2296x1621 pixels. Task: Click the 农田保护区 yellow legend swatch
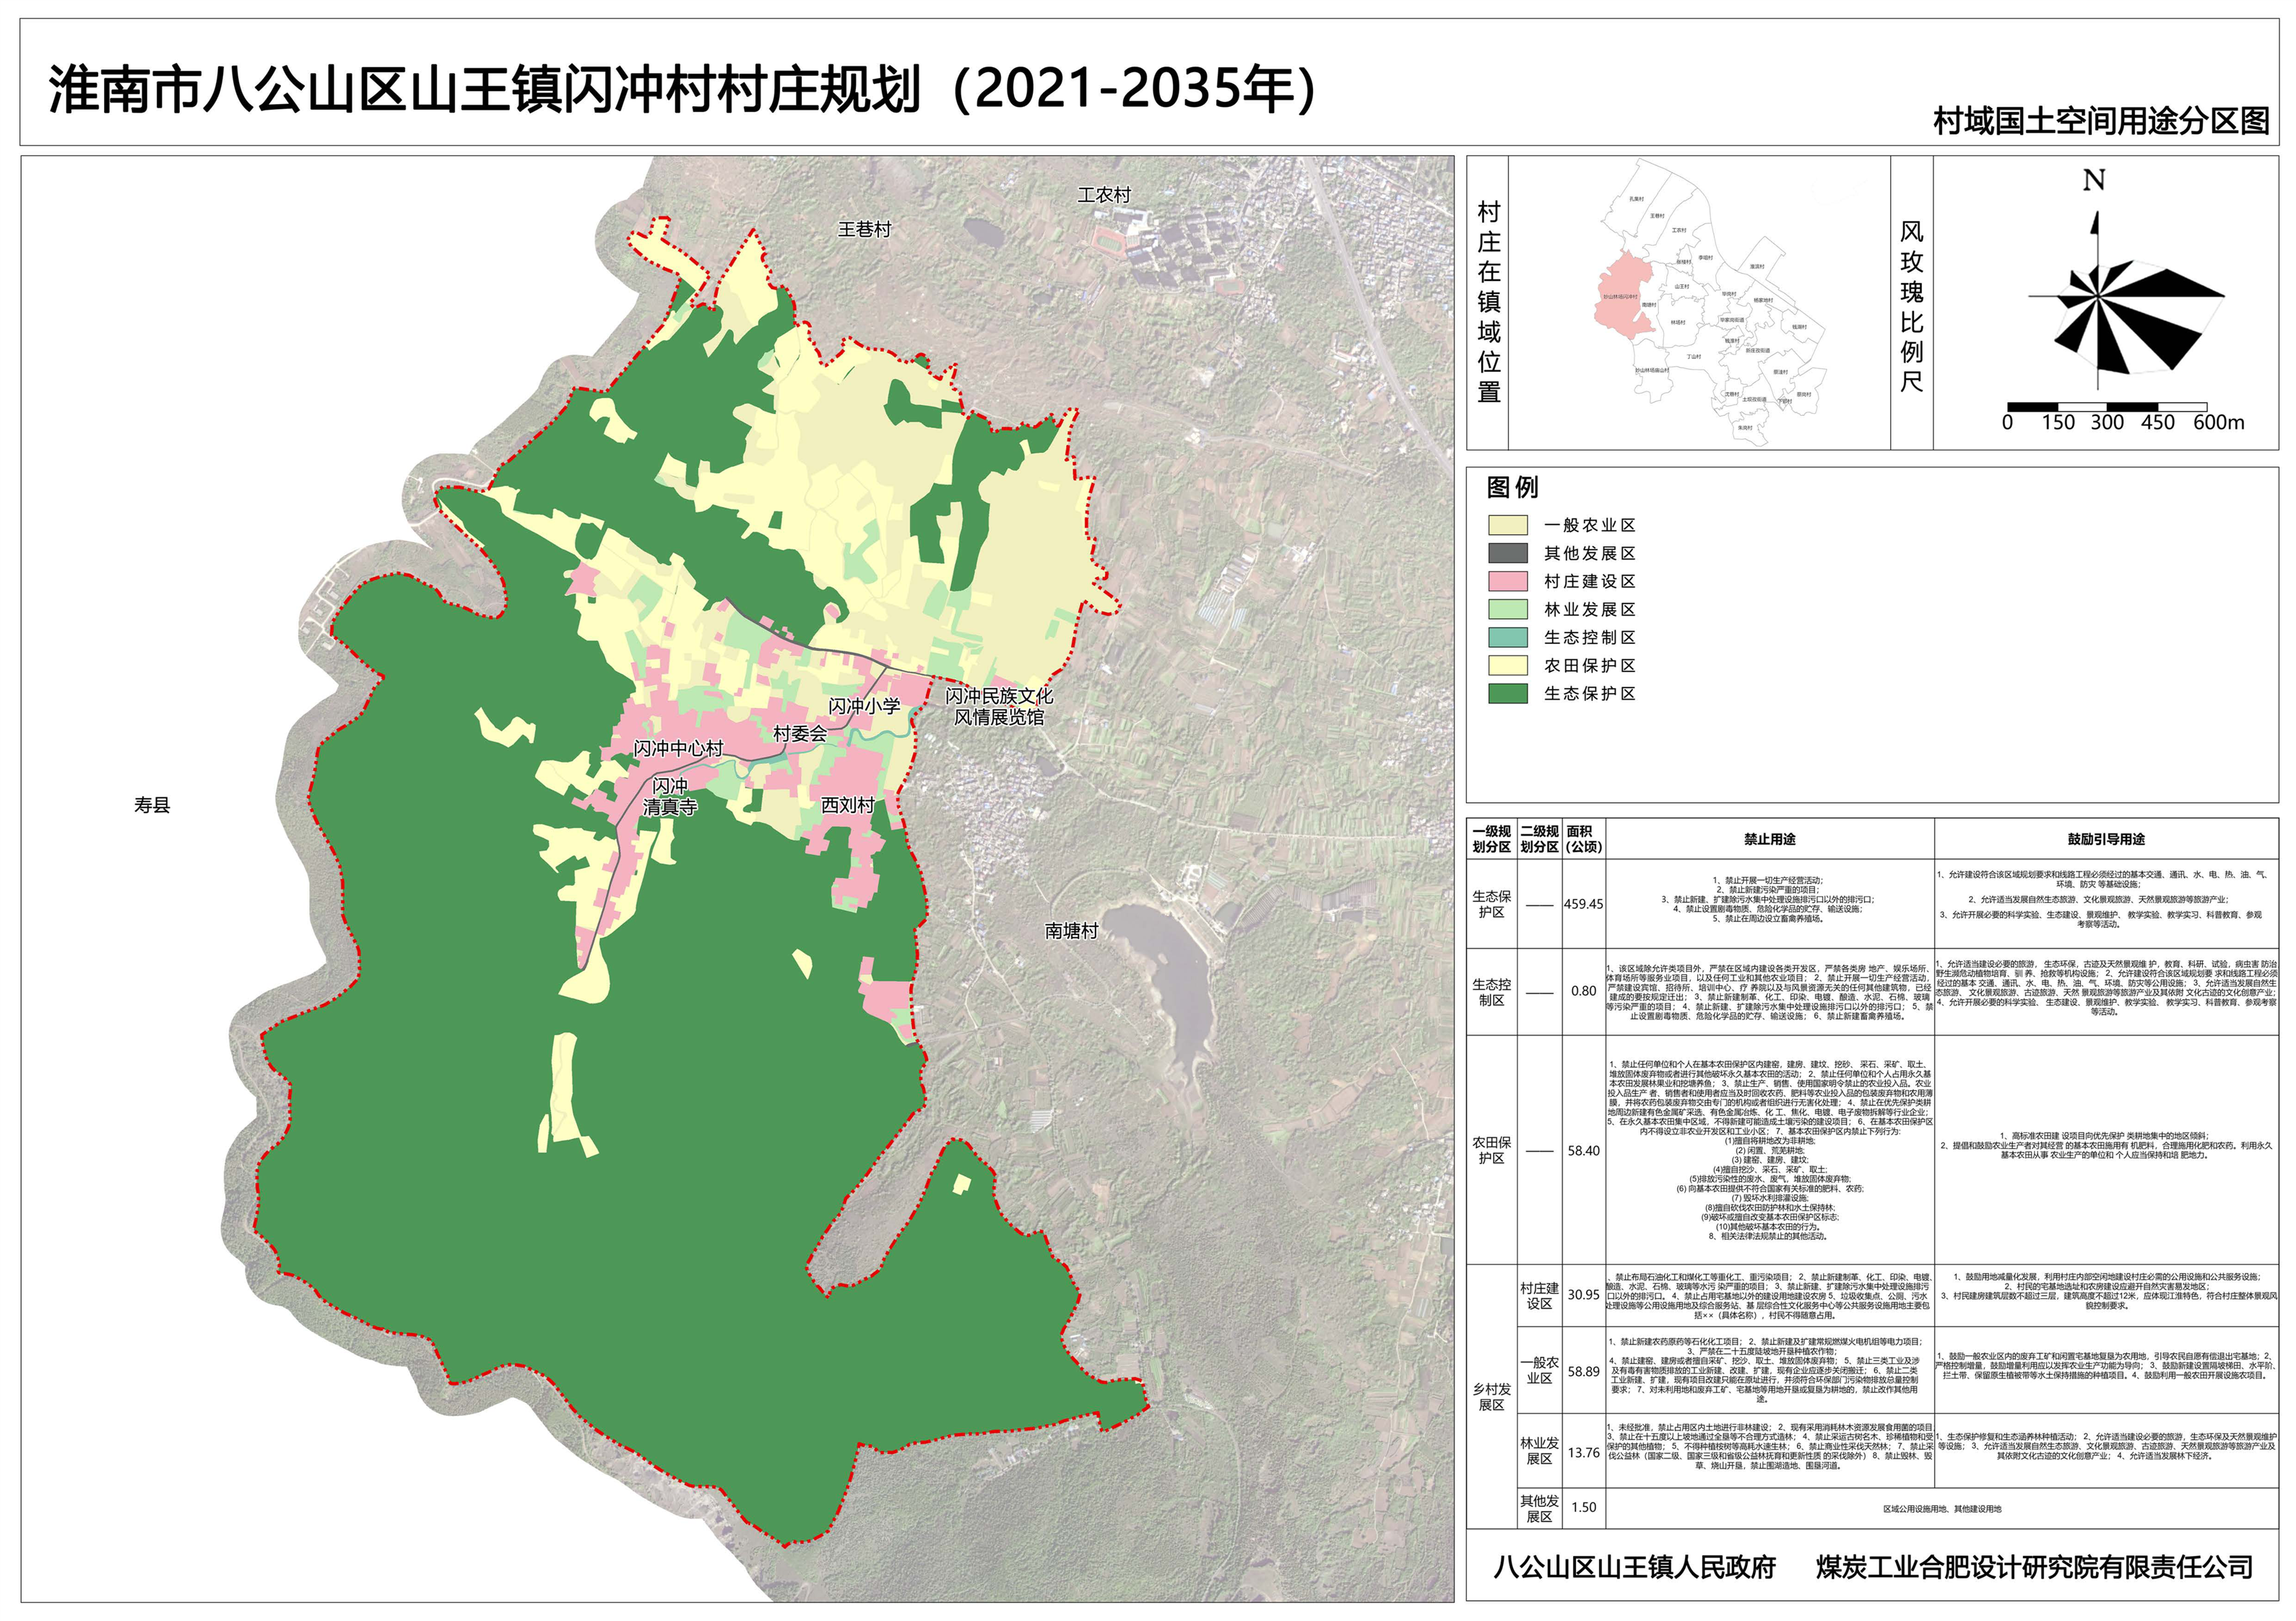coord(1507,665)
